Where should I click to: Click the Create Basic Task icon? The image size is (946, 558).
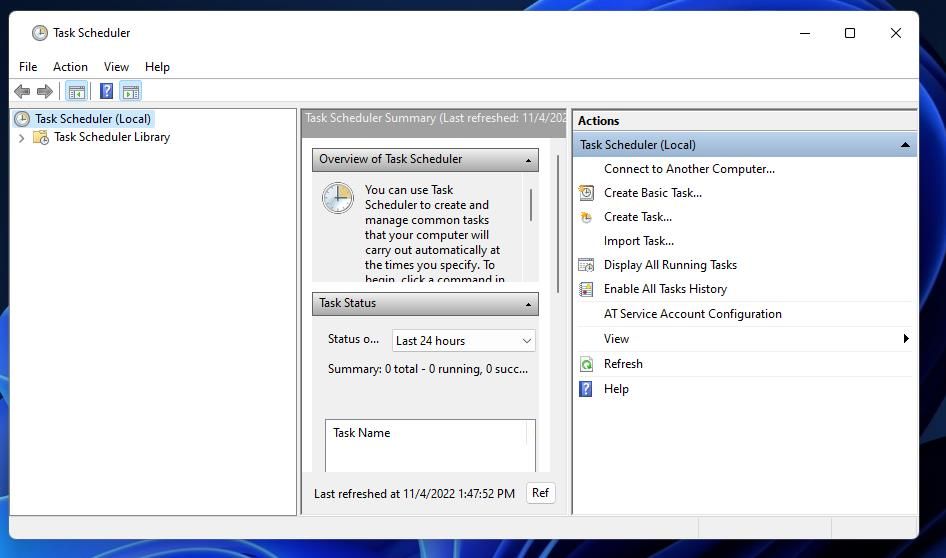click(x=586, y=193)
